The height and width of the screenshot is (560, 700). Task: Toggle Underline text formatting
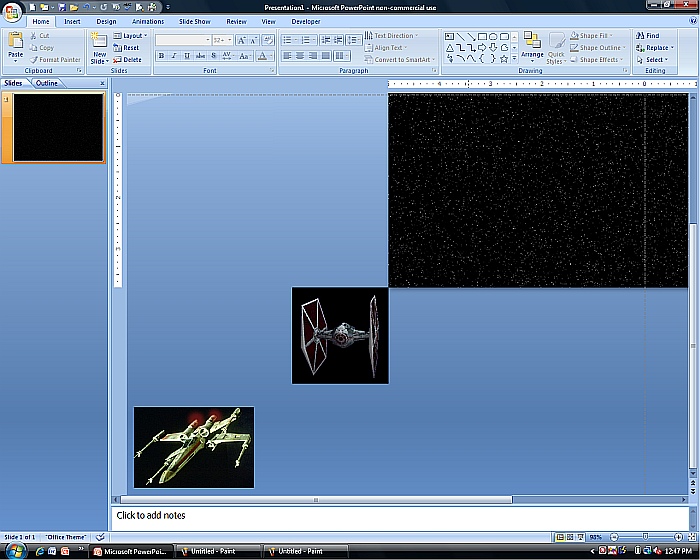coord(187,56)
